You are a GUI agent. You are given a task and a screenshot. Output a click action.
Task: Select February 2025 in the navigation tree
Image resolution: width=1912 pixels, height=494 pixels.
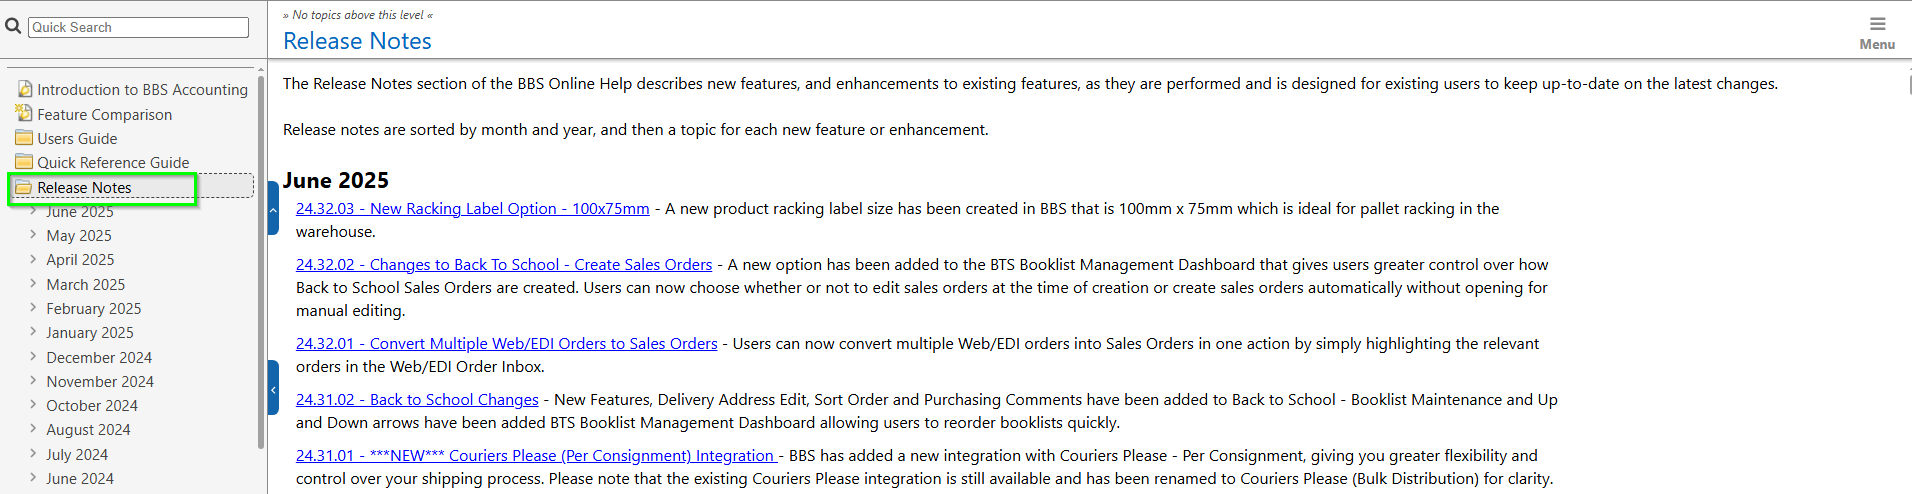click(x=93, y=309)
